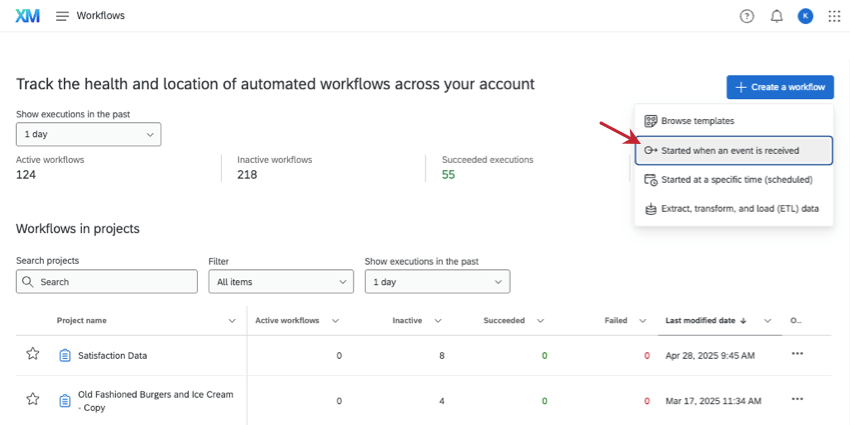Open the help question mark icon
The image size is (850, 425).
[746, 16]
